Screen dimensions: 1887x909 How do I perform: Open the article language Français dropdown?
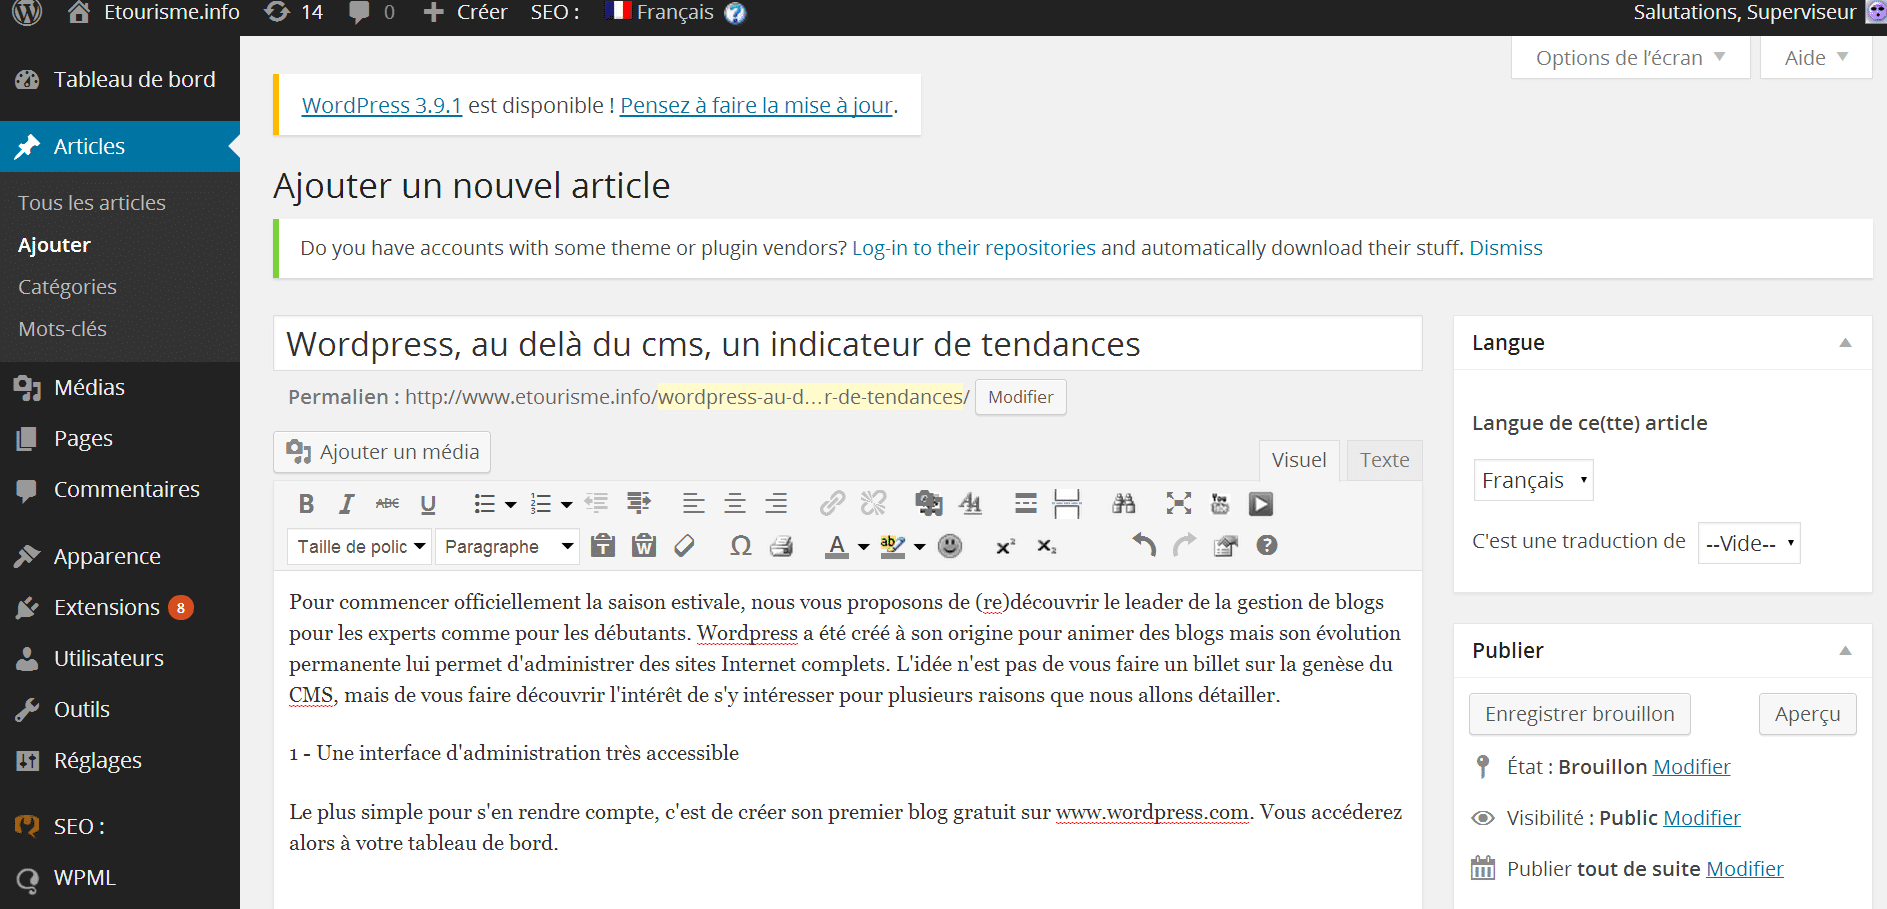1533,480
